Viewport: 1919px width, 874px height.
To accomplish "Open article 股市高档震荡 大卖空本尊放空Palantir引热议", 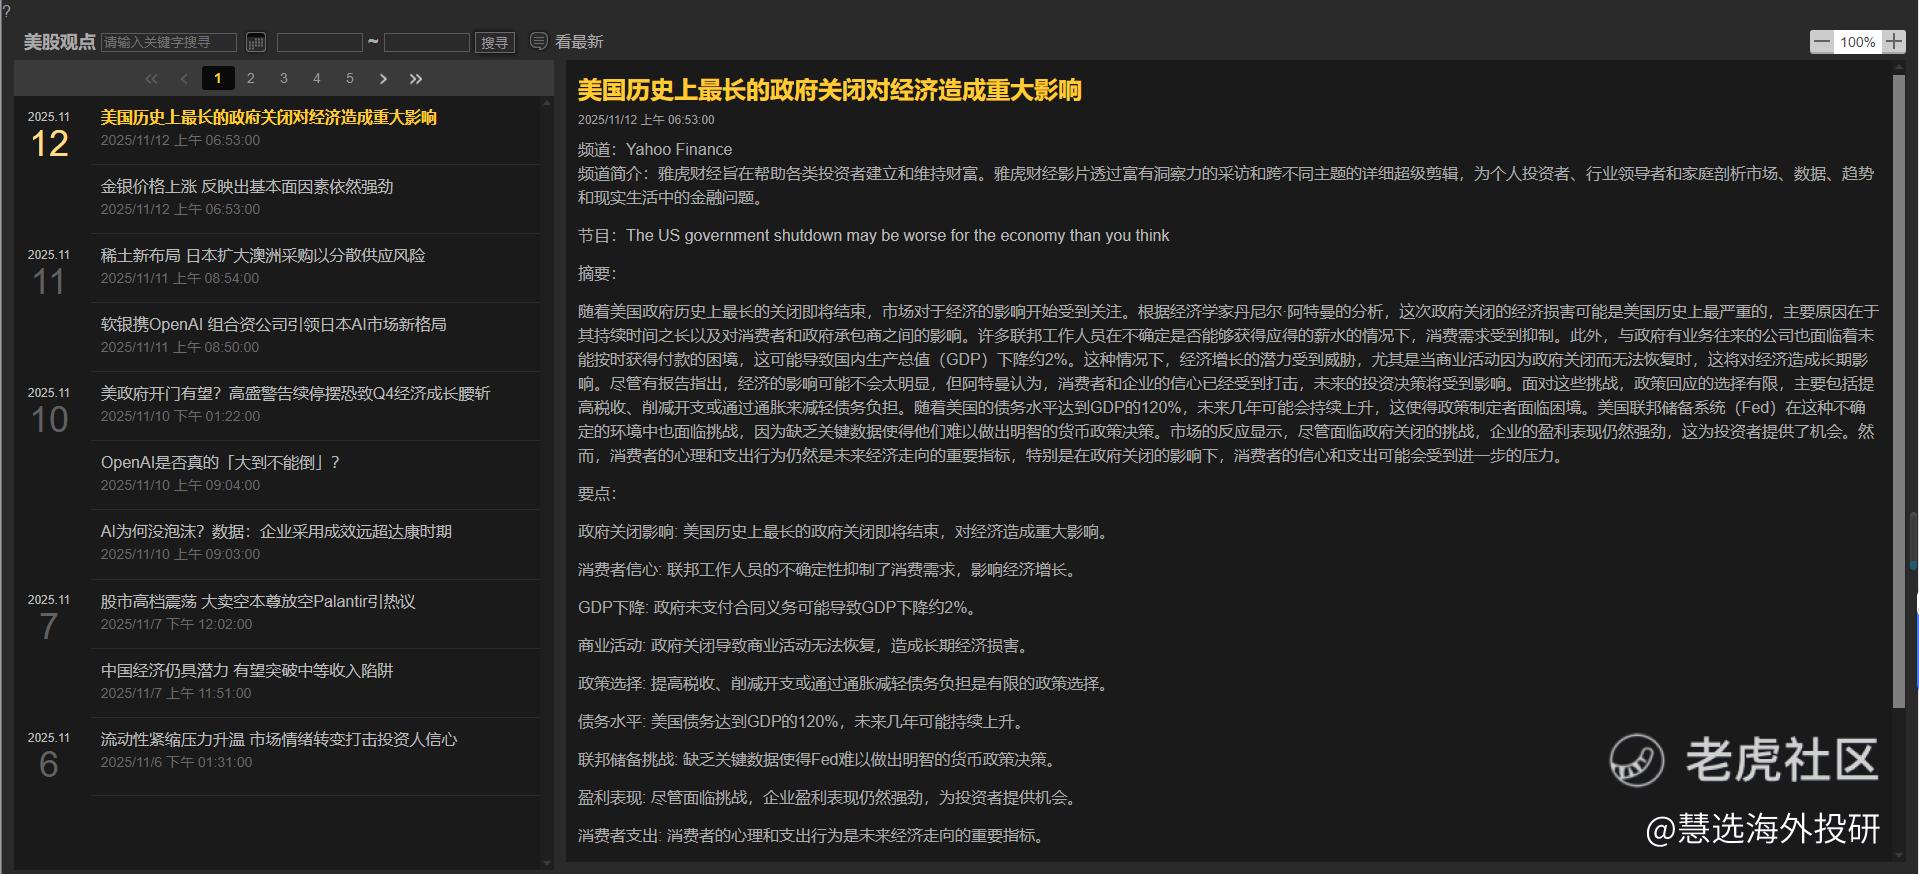I will (258, 601).
